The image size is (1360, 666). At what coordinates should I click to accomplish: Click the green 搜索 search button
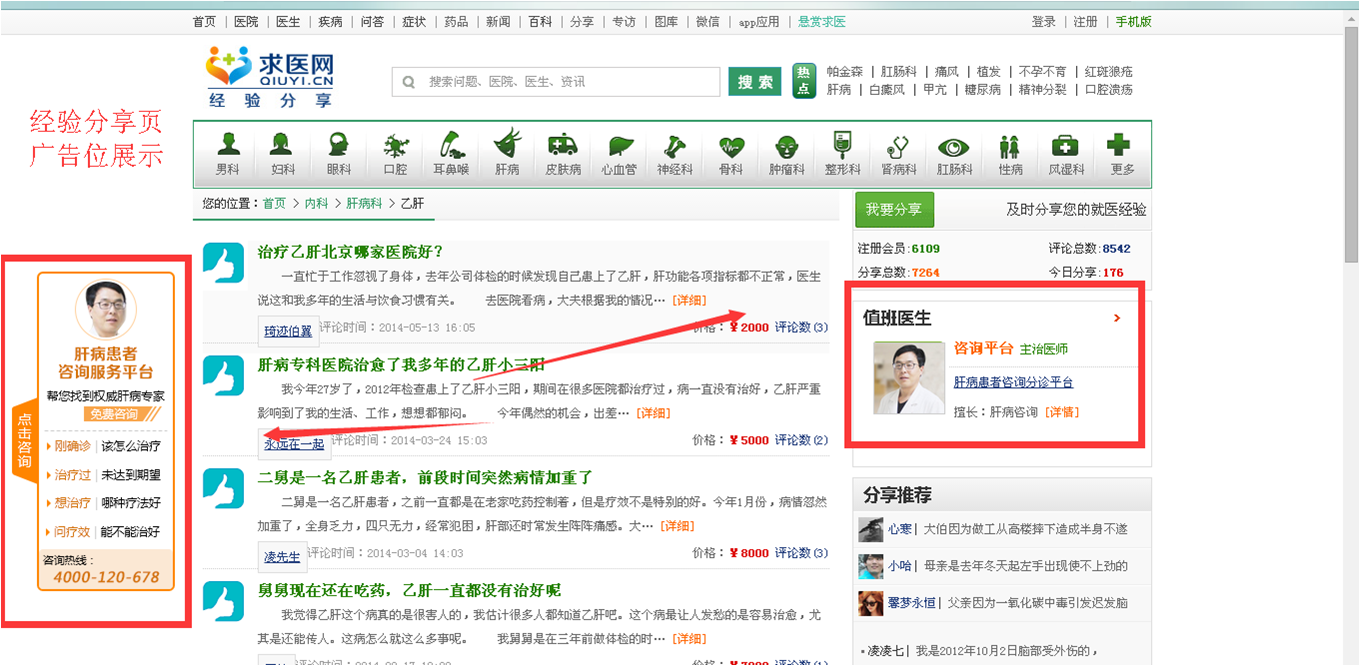755,81
